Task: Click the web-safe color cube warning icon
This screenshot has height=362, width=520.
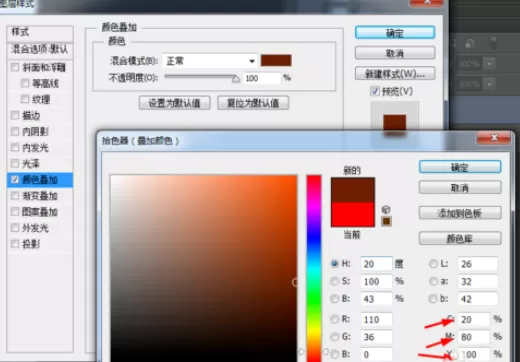Action: pyautogui.click(x=386, y=210)
